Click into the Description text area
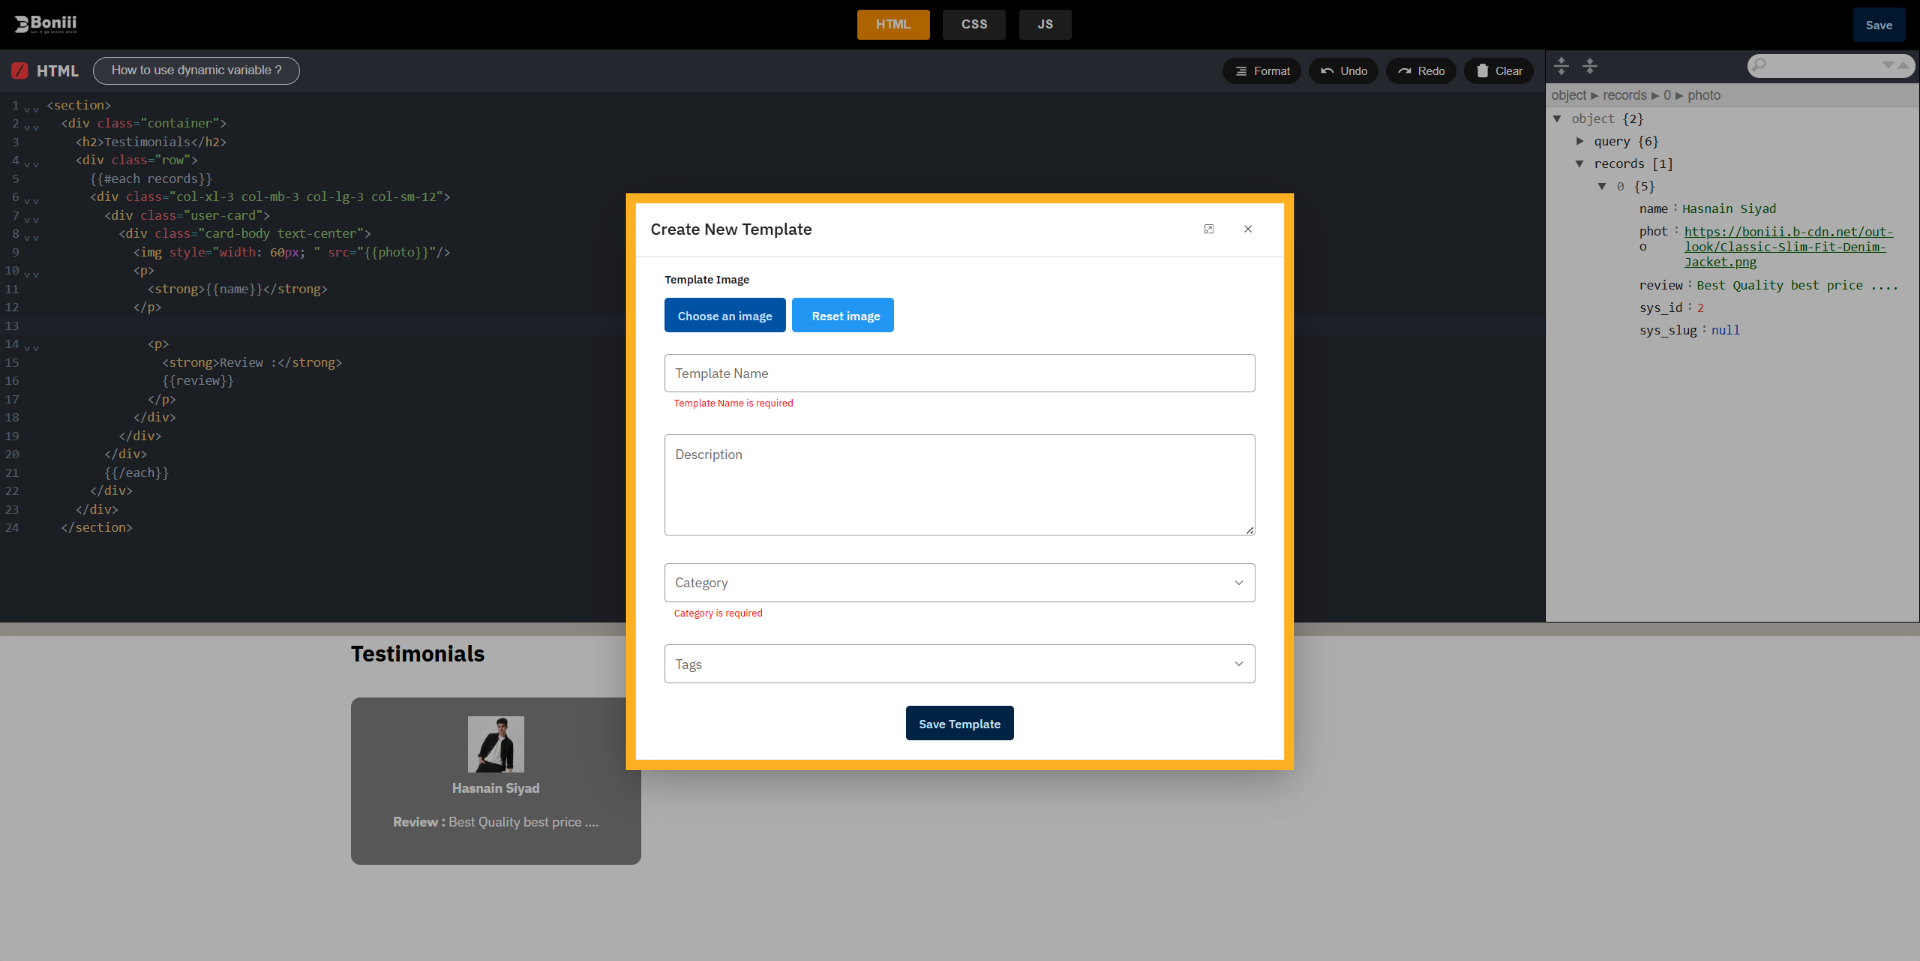Image resolution: width=1920 pixels, height=961 pixels. [x=959, y=485]
